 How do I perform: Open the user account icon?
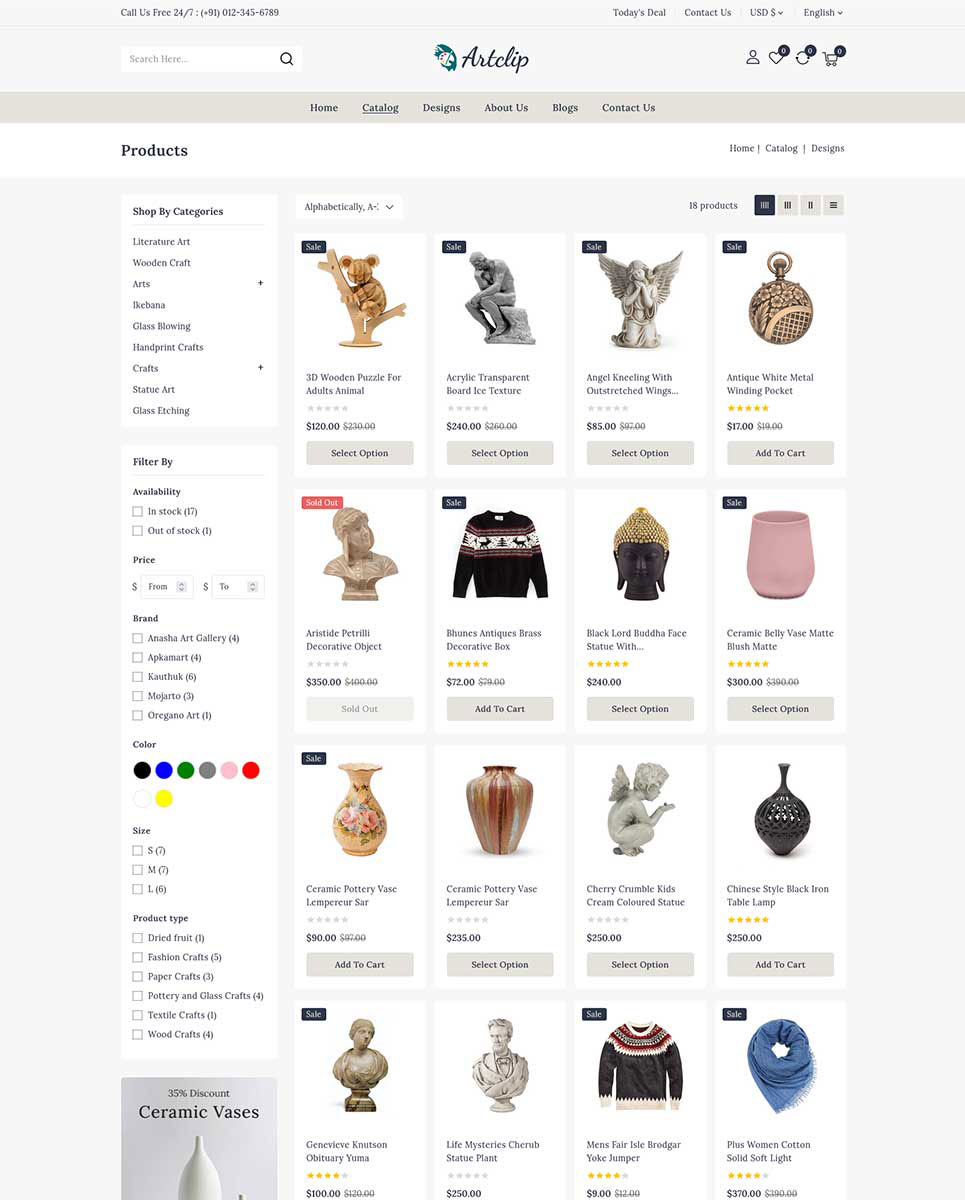coord(753,58)
